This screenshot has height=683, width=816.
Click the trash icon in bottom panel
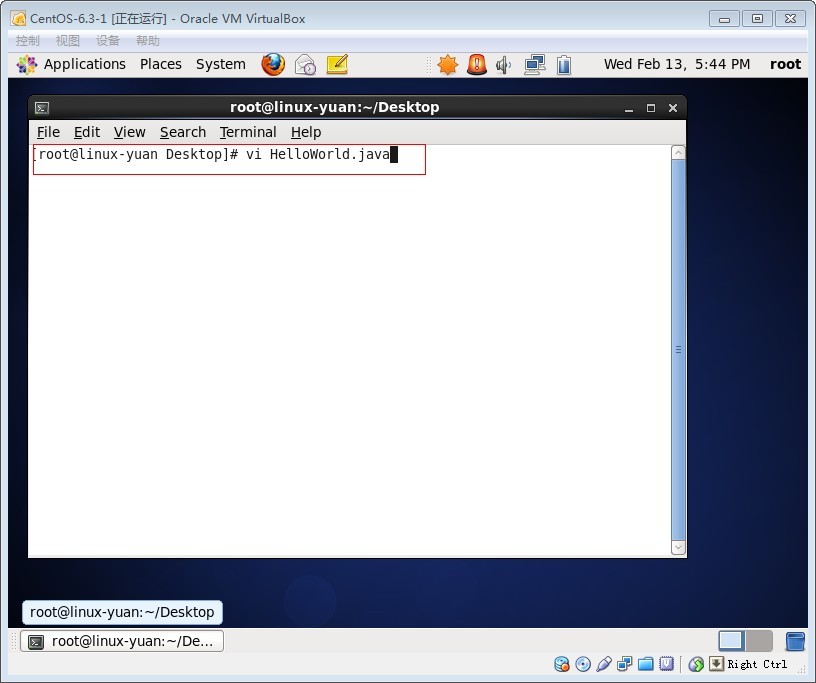(795, 641)
